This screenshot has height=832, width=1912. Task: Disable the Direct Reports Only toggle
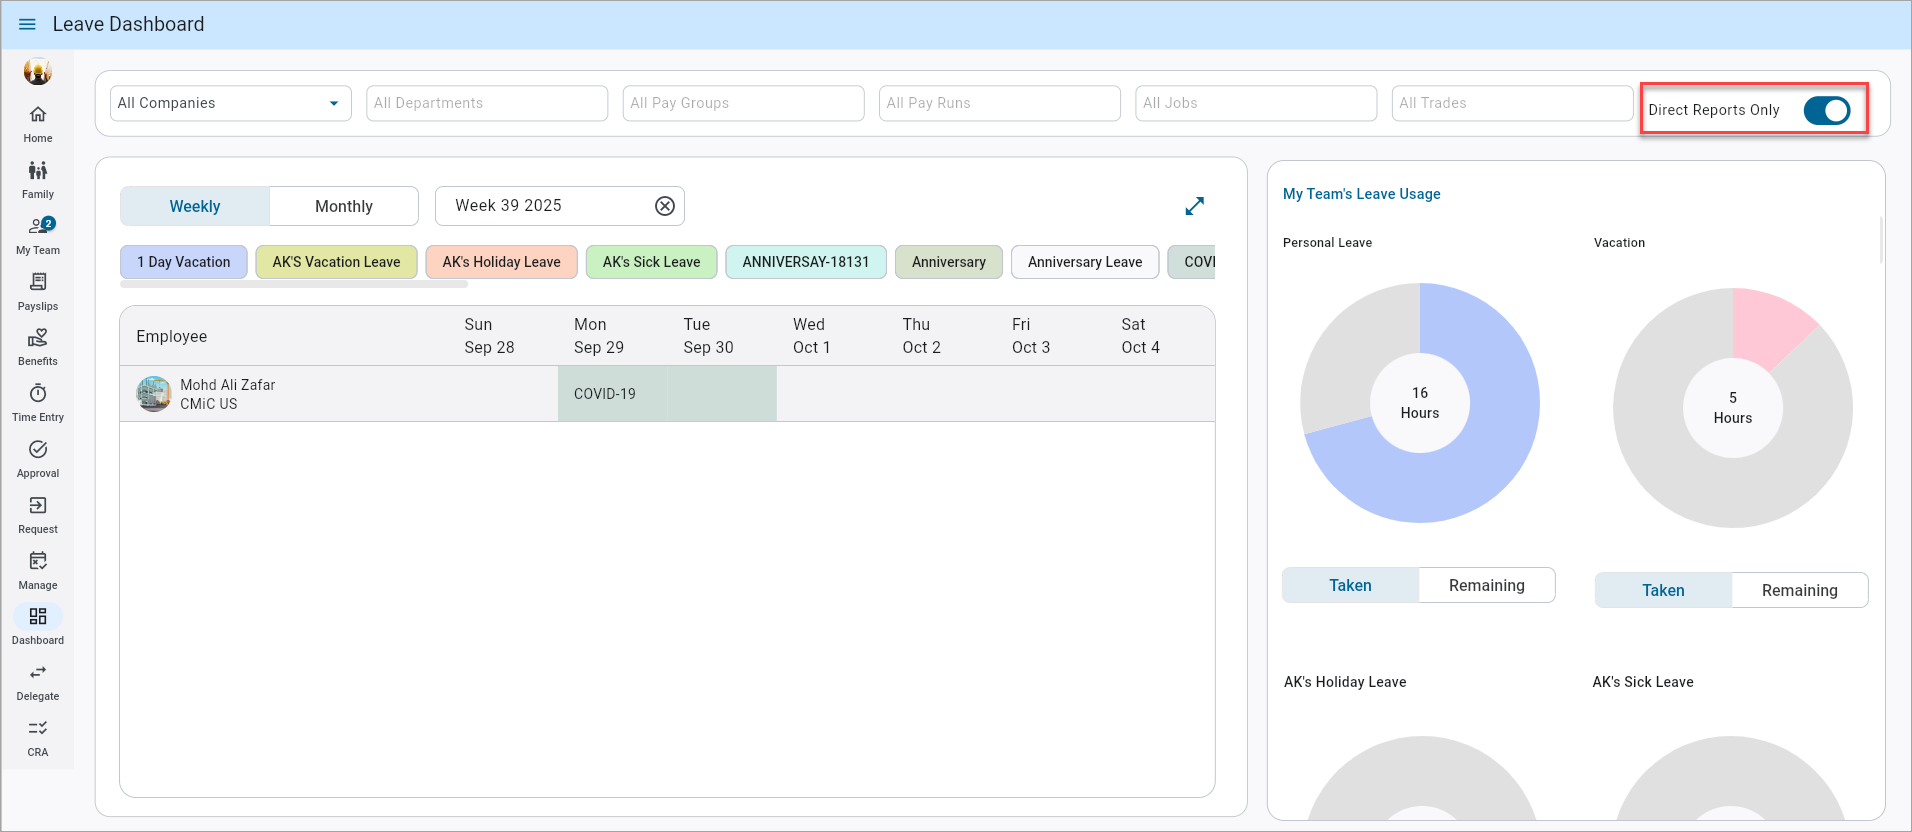point(1826,110)
